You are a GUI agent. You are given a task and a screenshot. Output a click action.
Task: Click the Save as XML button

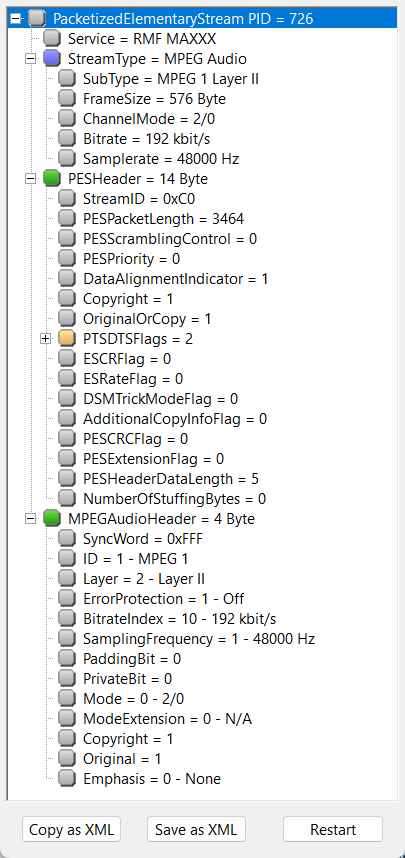click(196, 829)
